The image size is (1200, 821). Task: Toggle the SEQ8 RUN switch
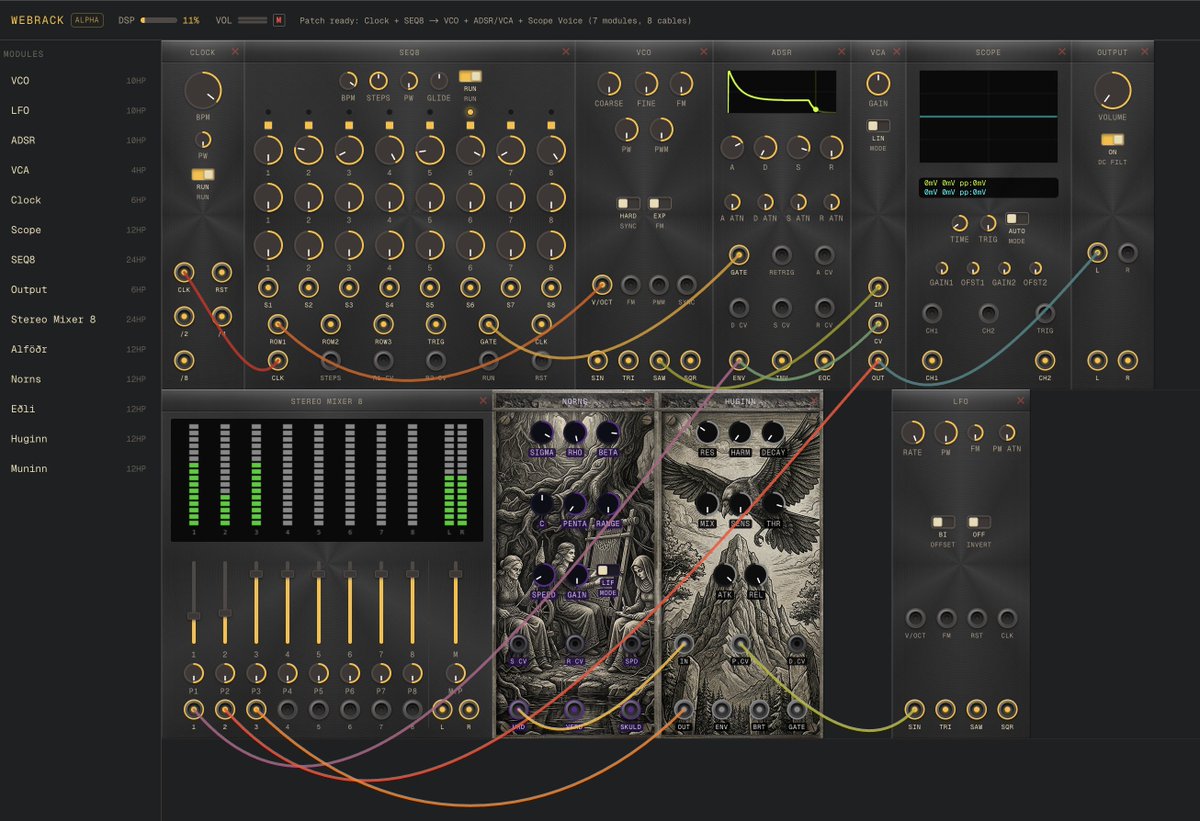point(470,76)
